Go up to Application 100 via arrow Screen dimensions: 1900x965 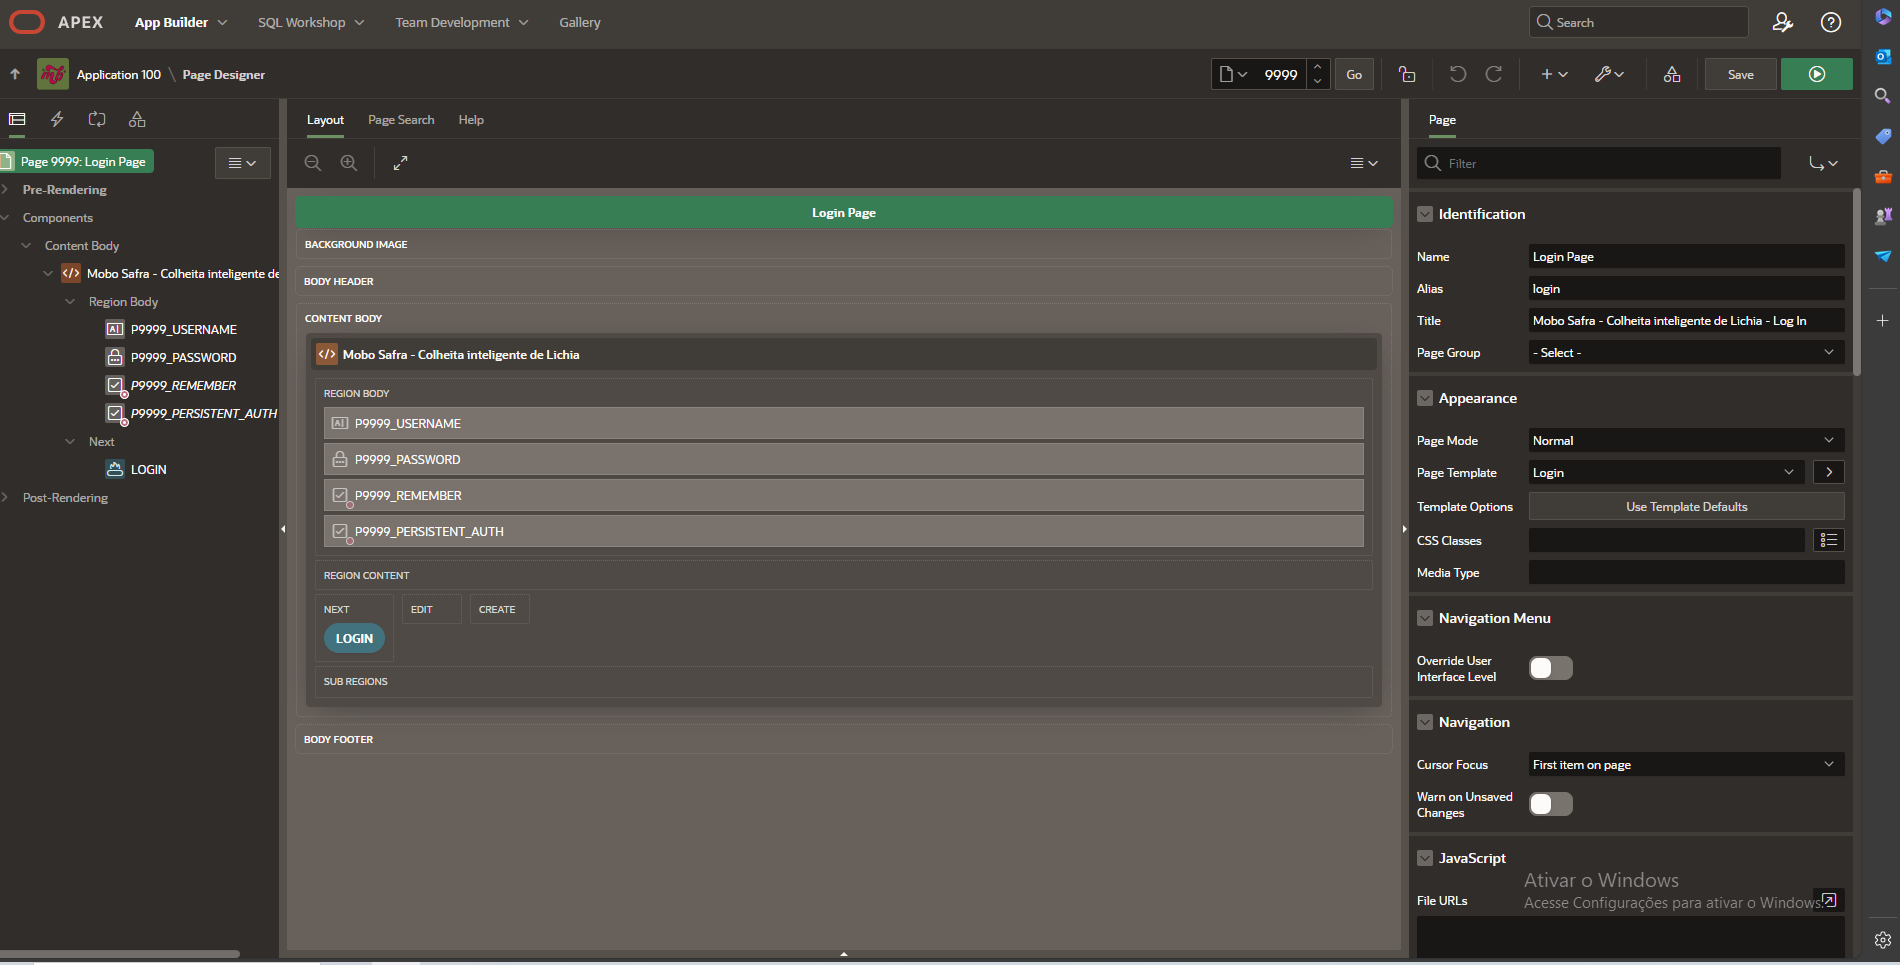[15, 74]
